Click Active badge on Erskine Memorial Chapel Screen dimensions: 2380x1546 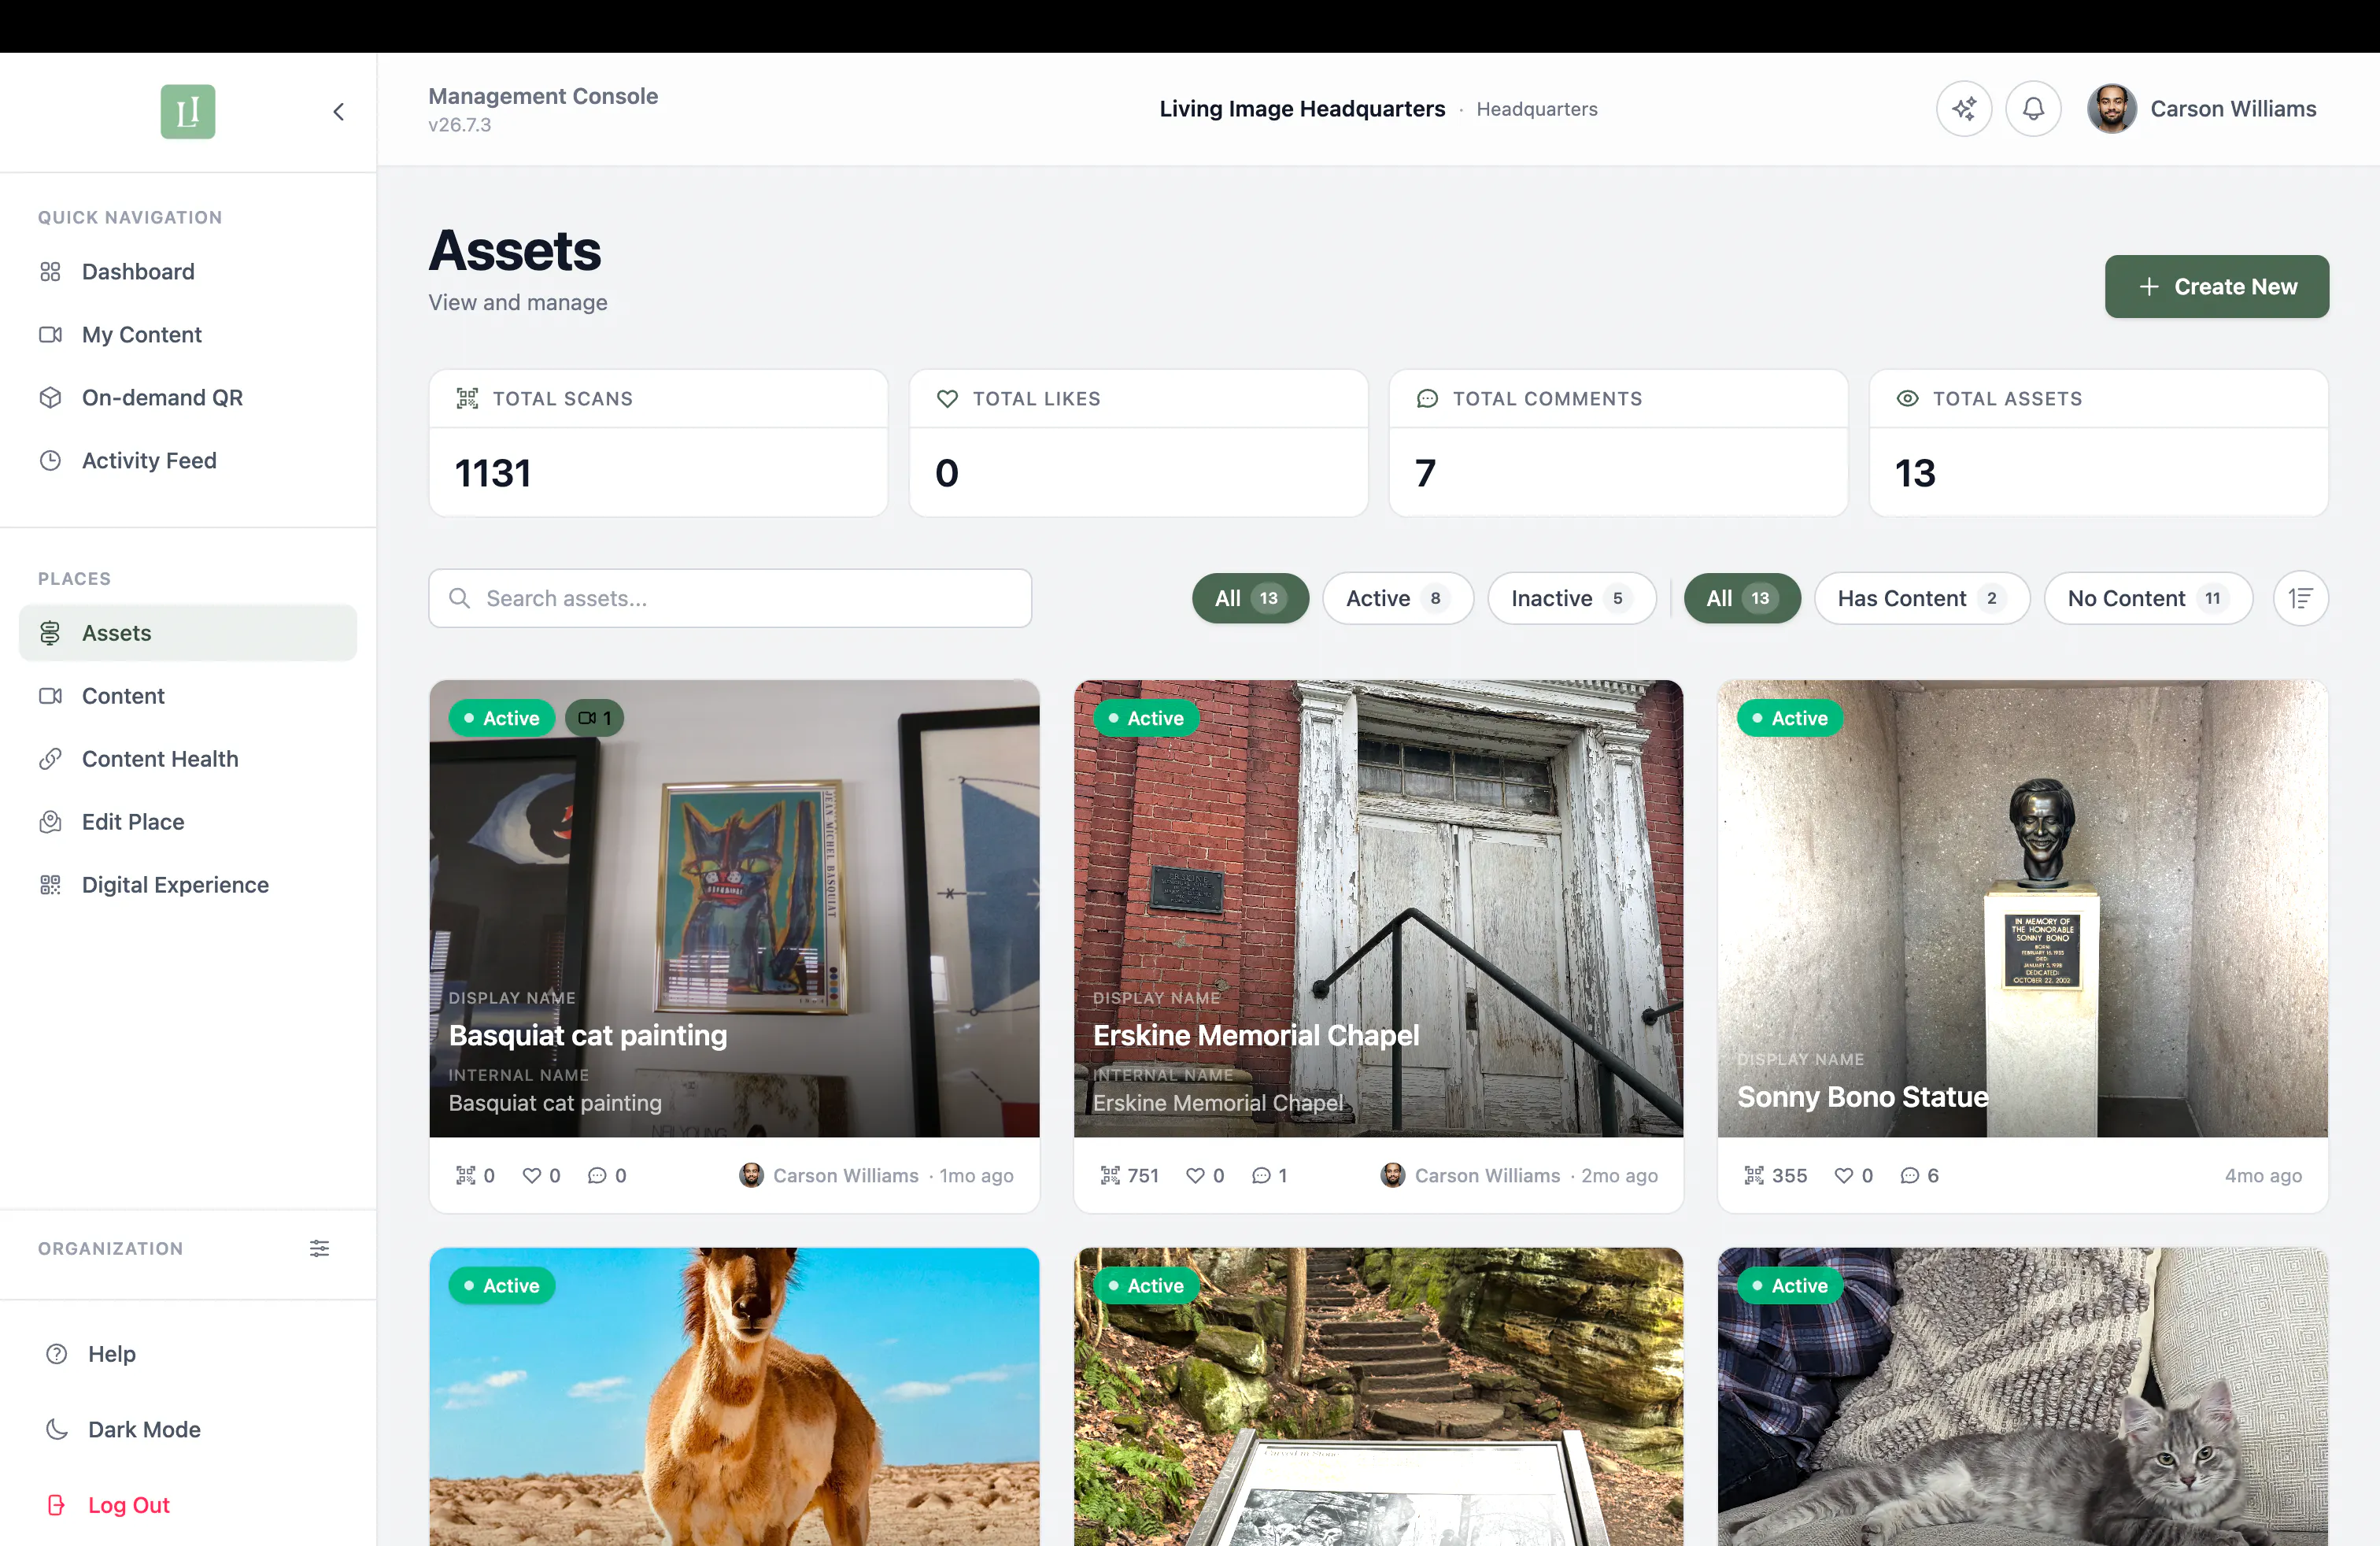1146,718
